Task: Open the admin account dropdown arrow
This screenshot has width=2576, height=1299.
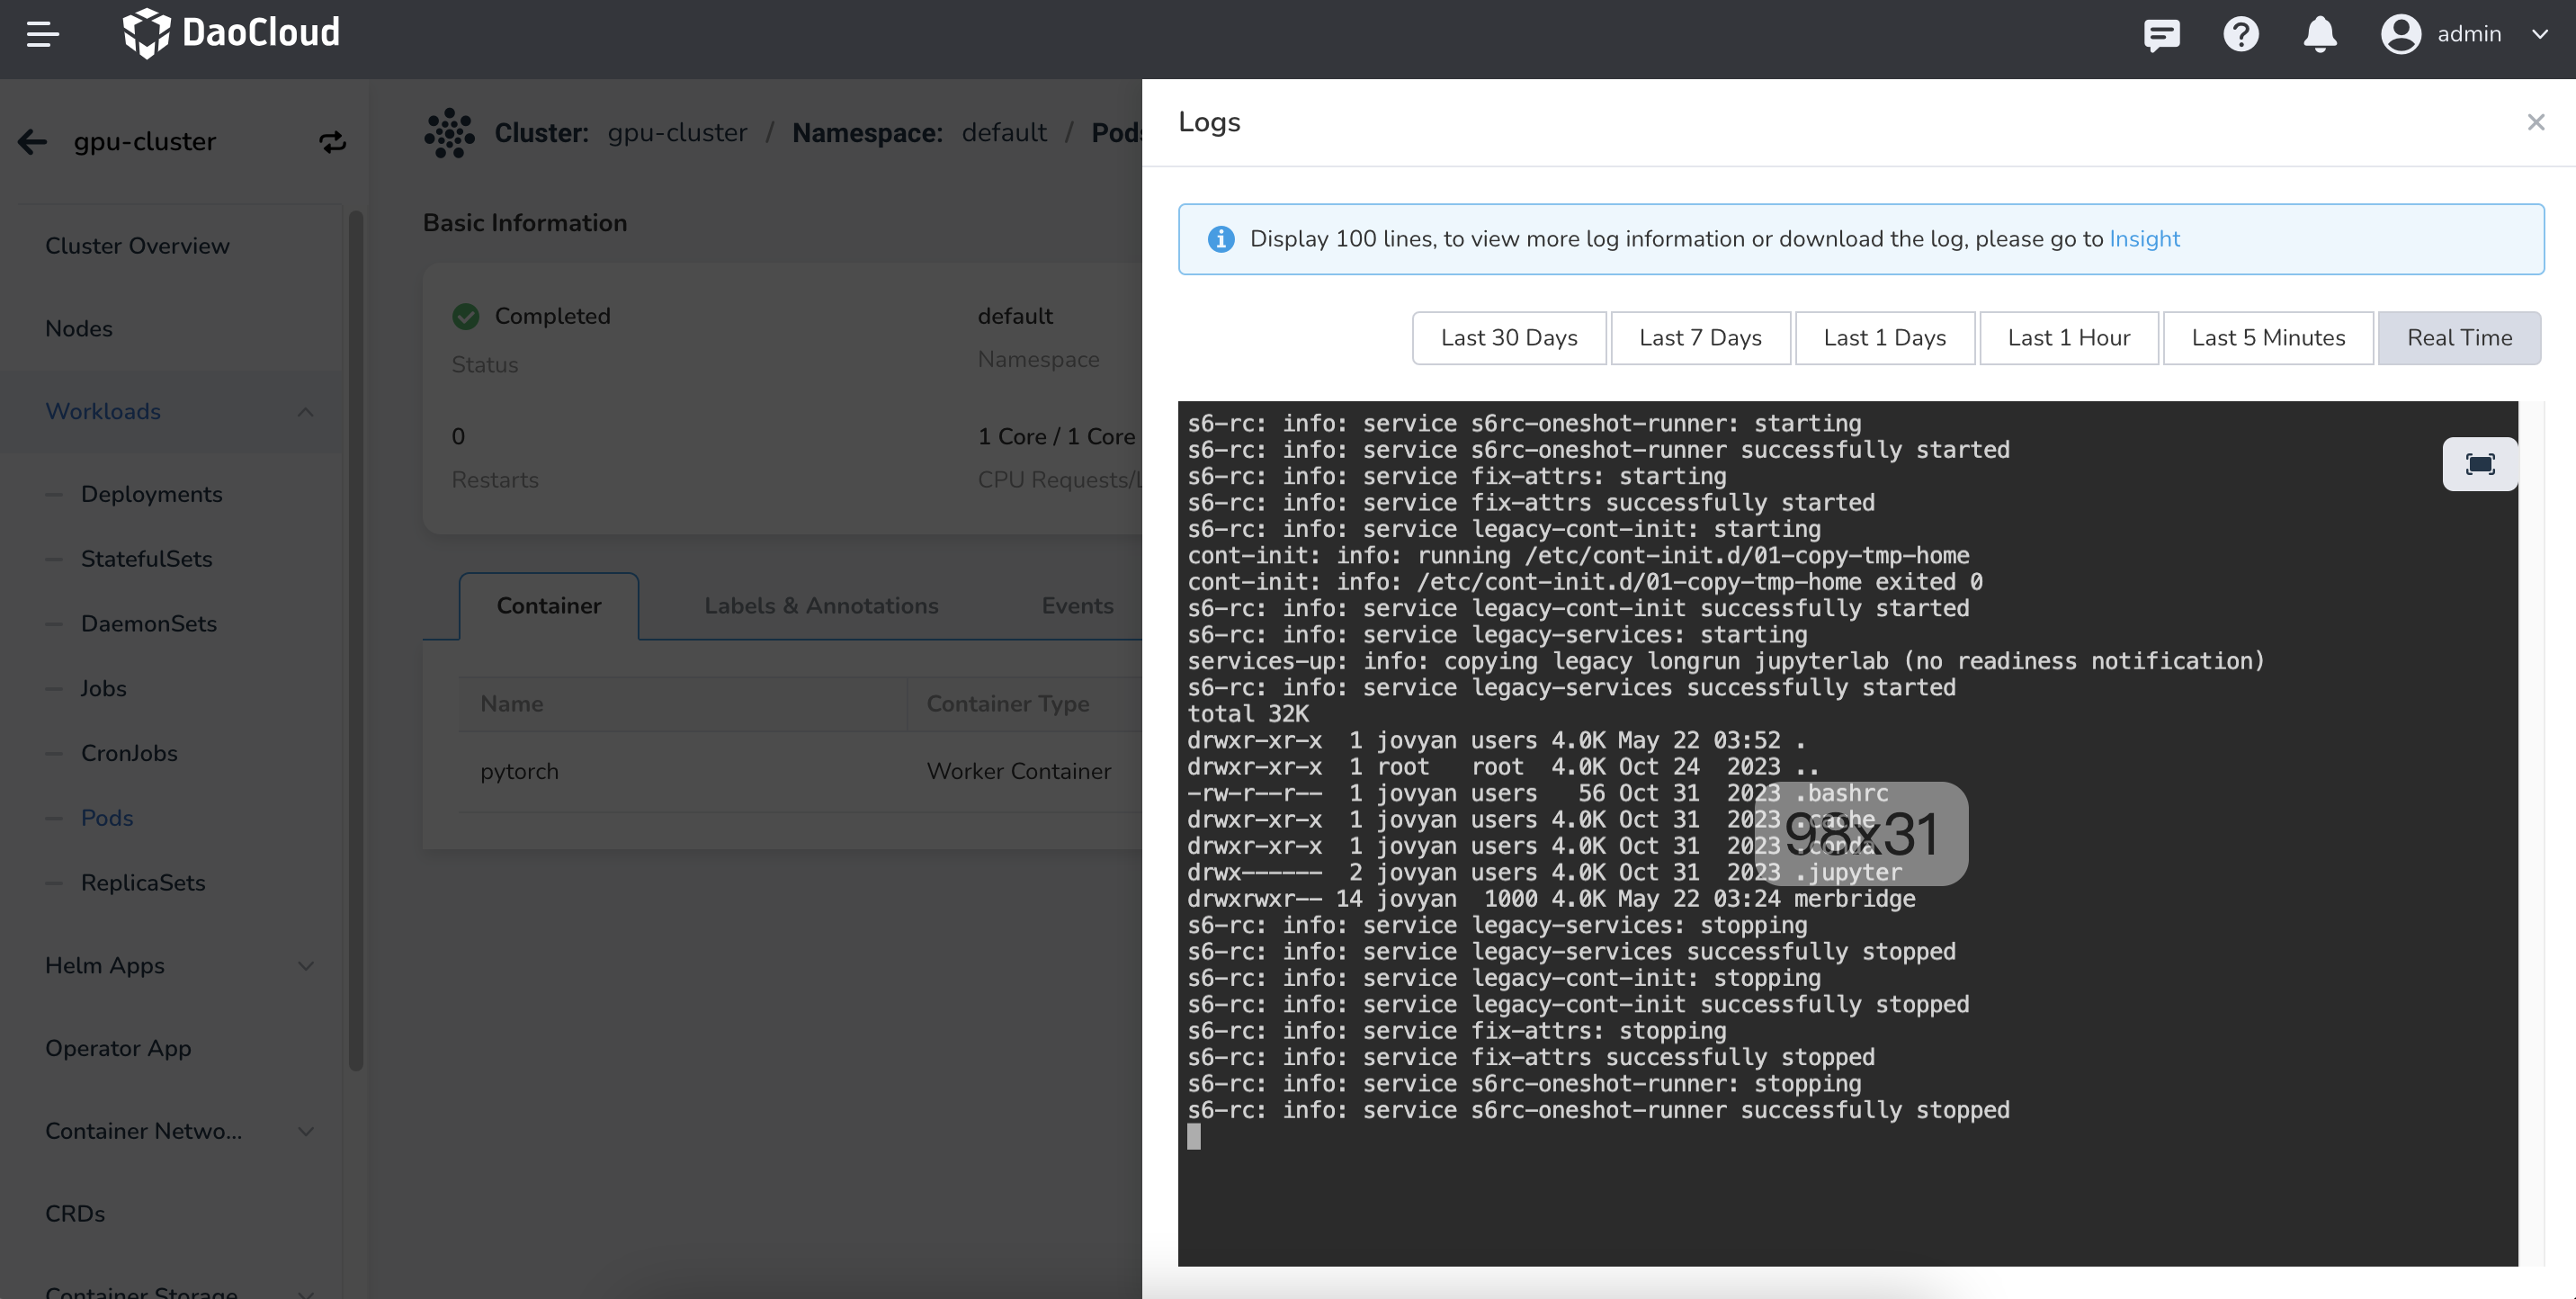Action: pyautogui.click(x=2539, y=35)
